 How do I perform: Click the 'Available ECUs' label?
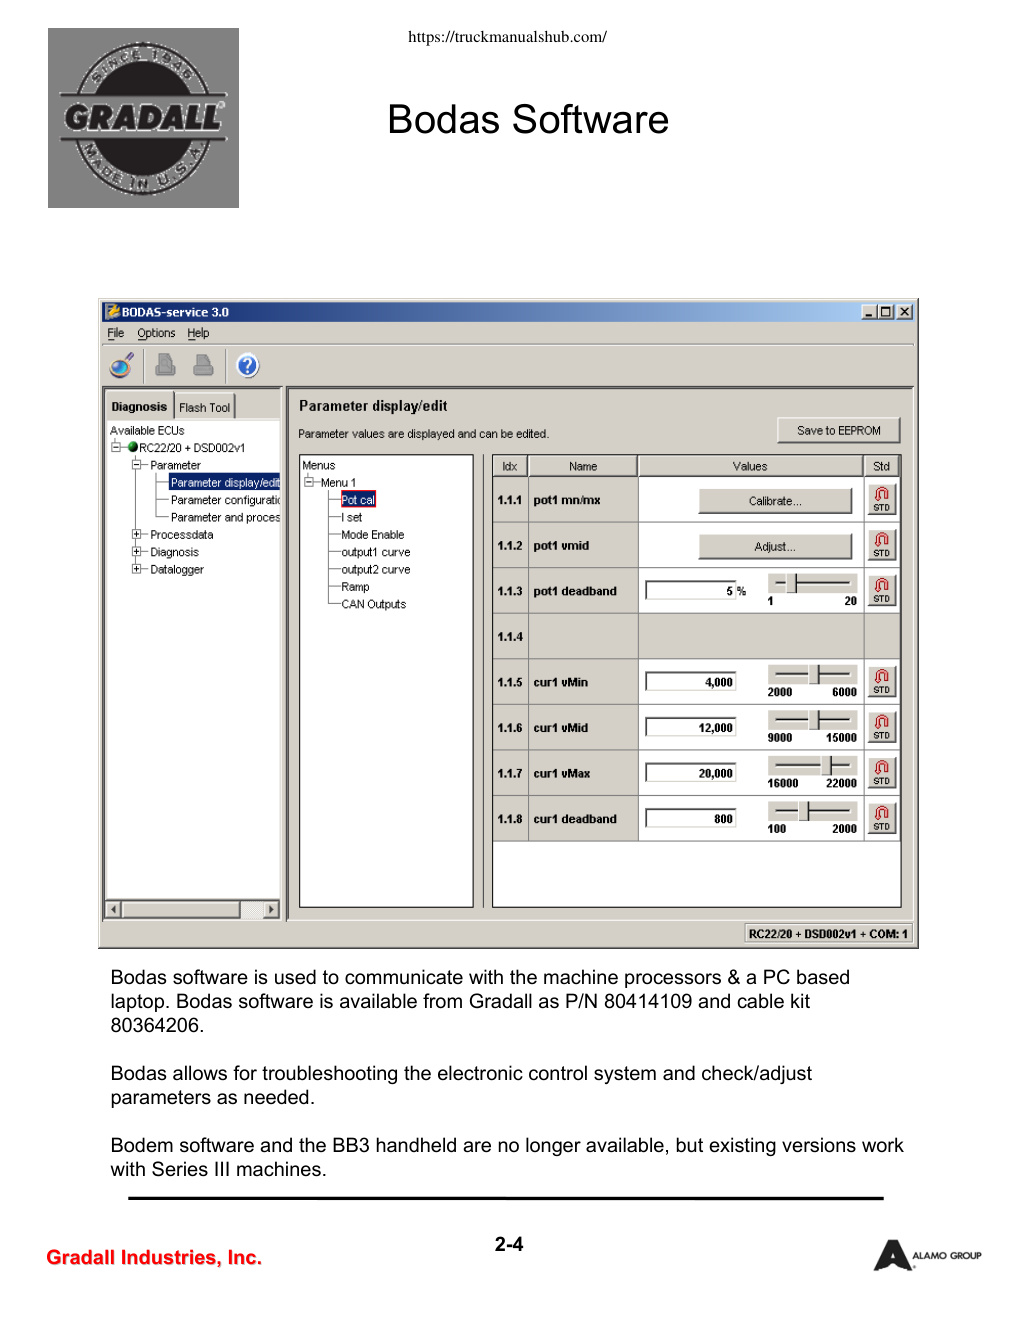[x=147, y=431]
